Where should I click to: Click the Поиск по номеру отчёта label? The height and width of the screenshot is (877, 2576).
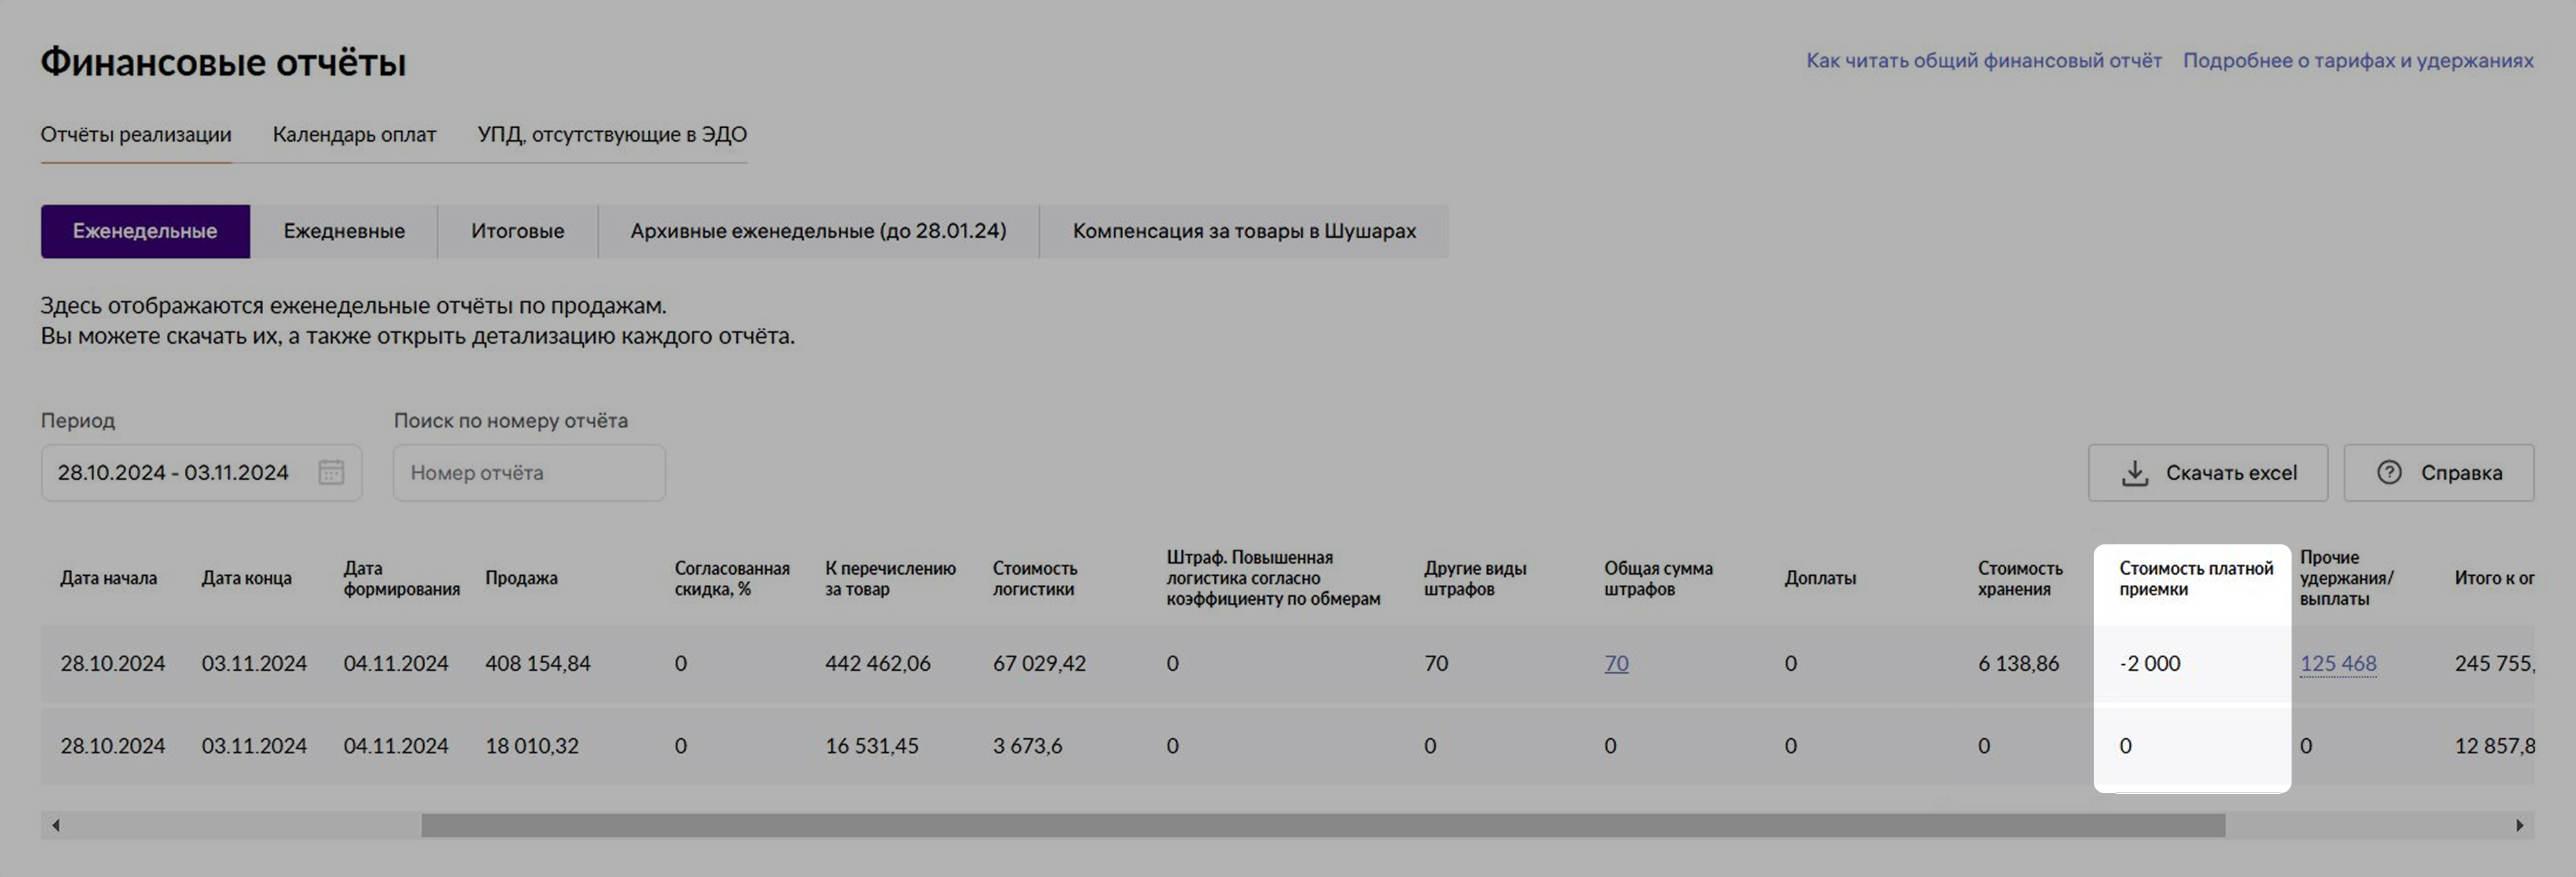tap(511, 420)
